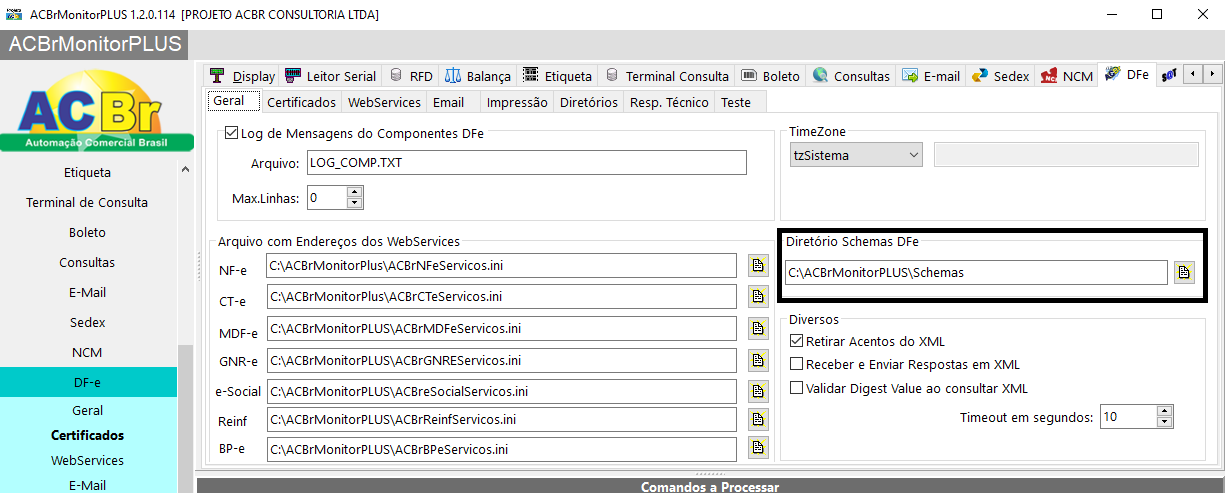Viewport: 1225px width, 493px height.
Task: Switch to the Balança tab
Action: (x=478, y=76)
